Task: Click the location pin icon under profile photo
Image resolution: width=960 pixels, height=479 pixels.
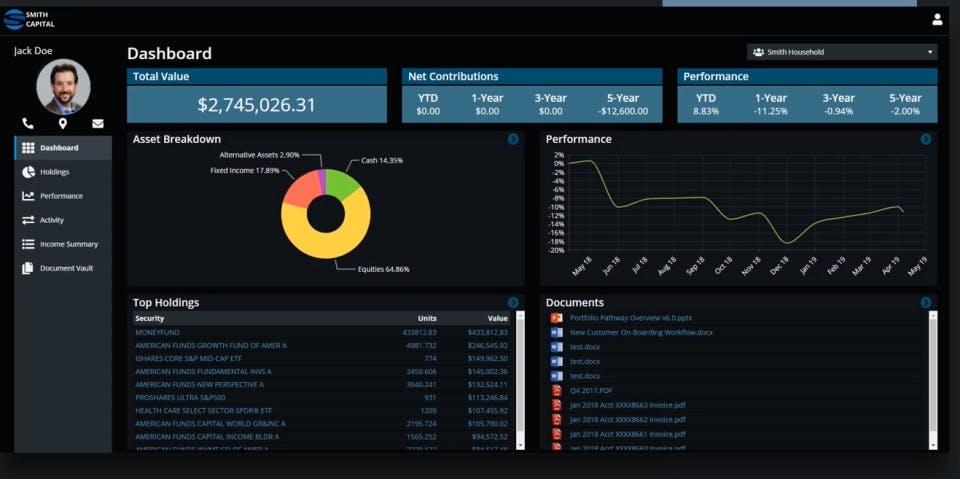Action: pyautogui.click(x=63, y=124)
